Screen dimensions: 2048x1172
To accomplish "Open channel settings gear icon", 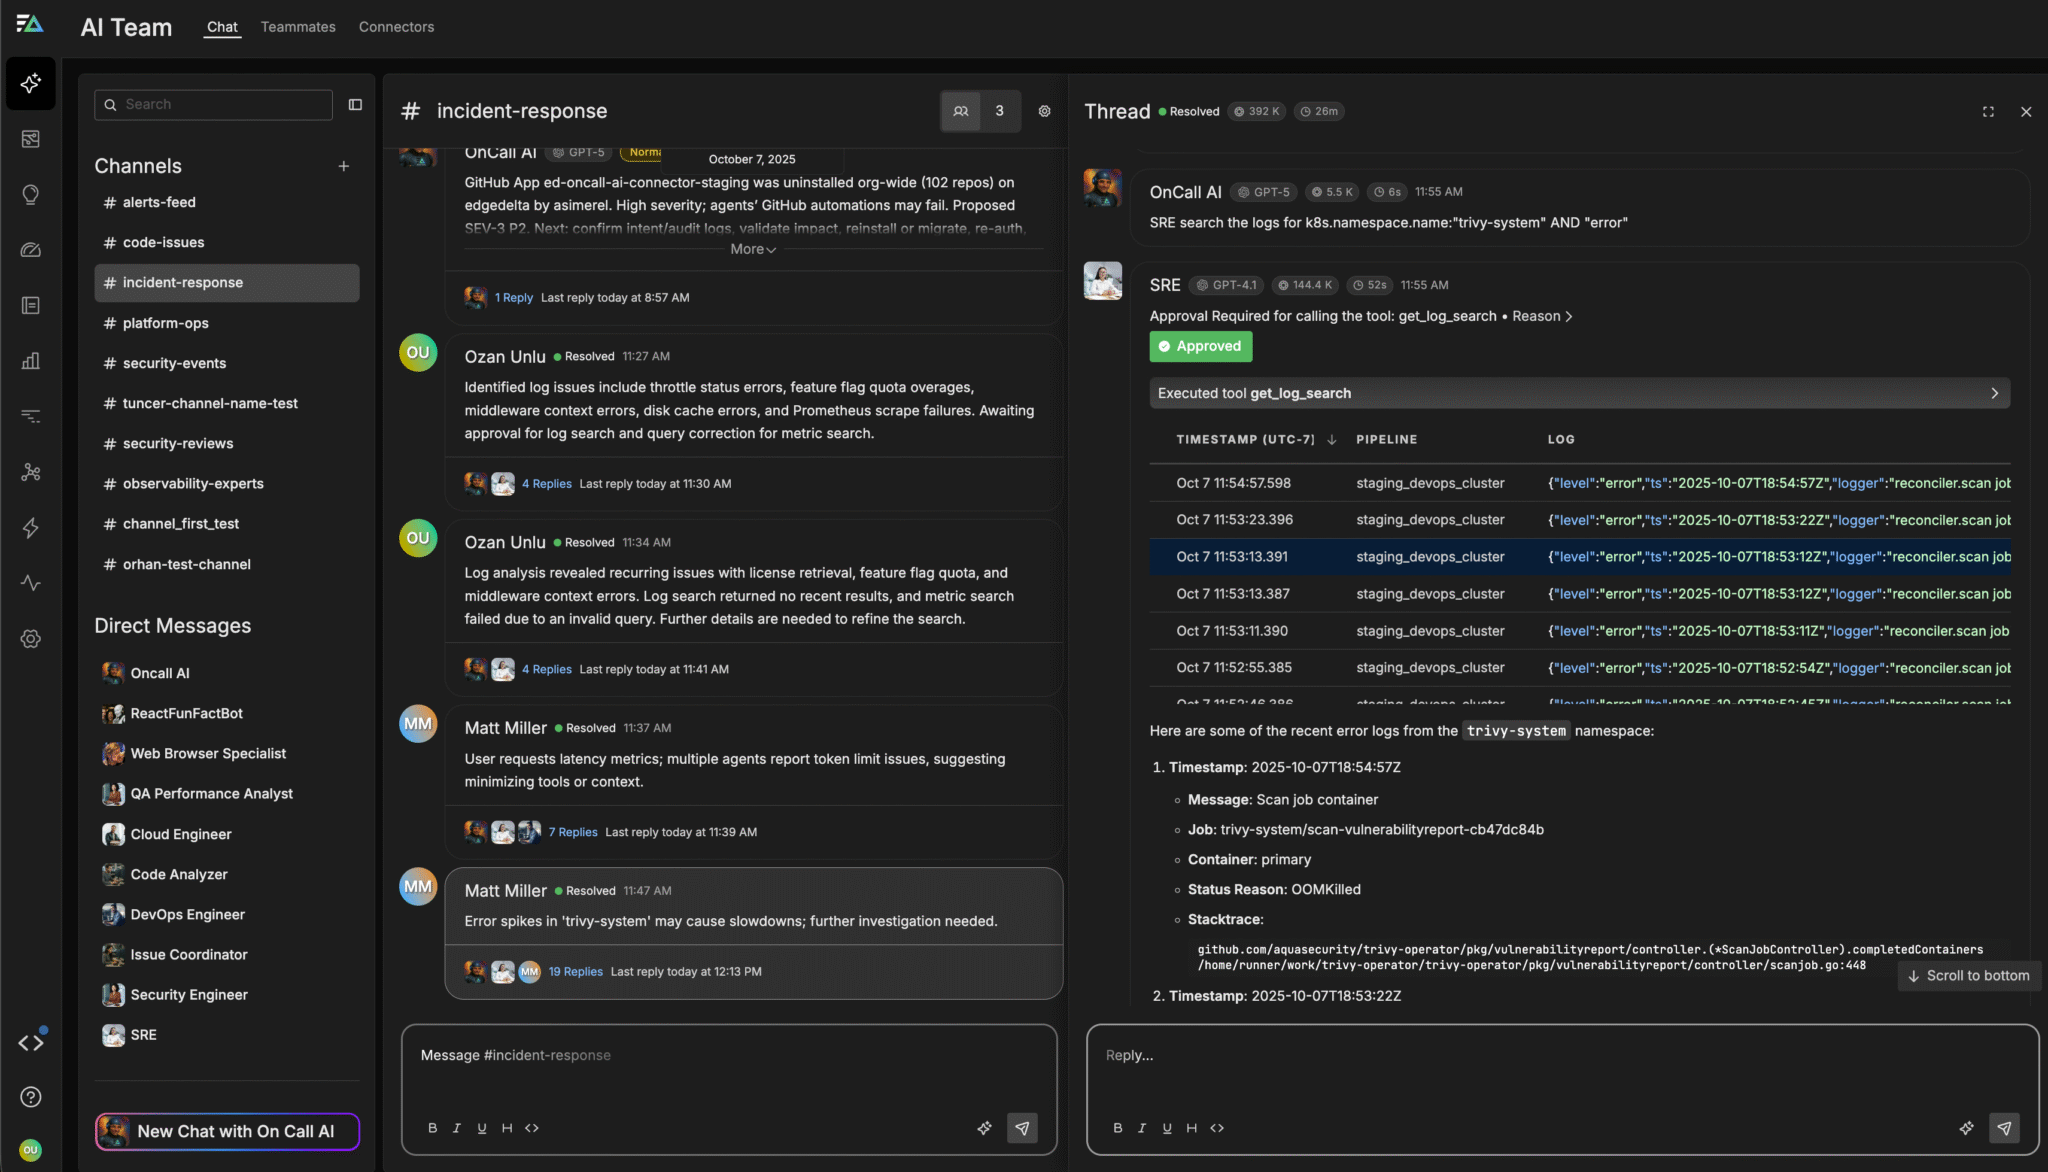I will pyautogui.click(x=1044, y=111).
